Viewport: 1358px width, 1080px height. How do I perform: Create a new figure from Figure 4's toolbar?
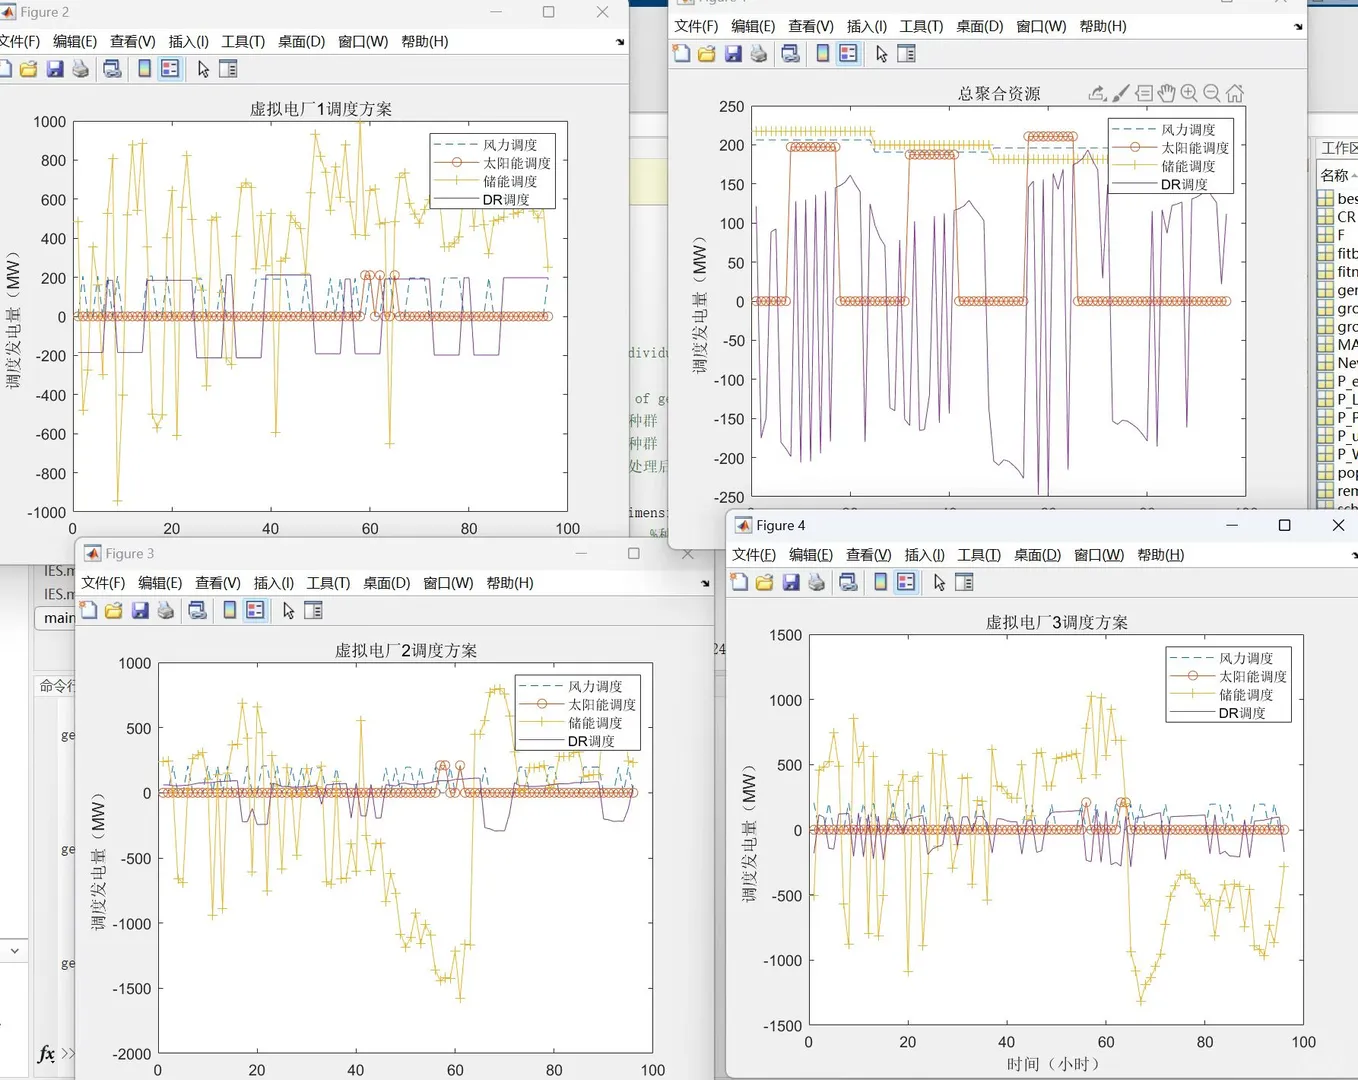(x=739, y=583)
